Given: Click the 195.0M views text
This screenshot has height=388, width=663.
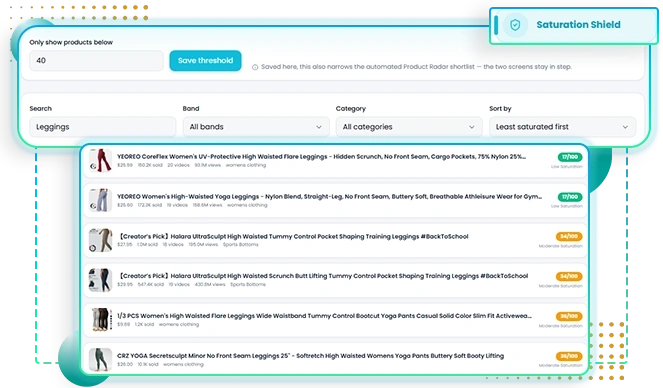Looking at the screenshot, I should coord(203,245).
